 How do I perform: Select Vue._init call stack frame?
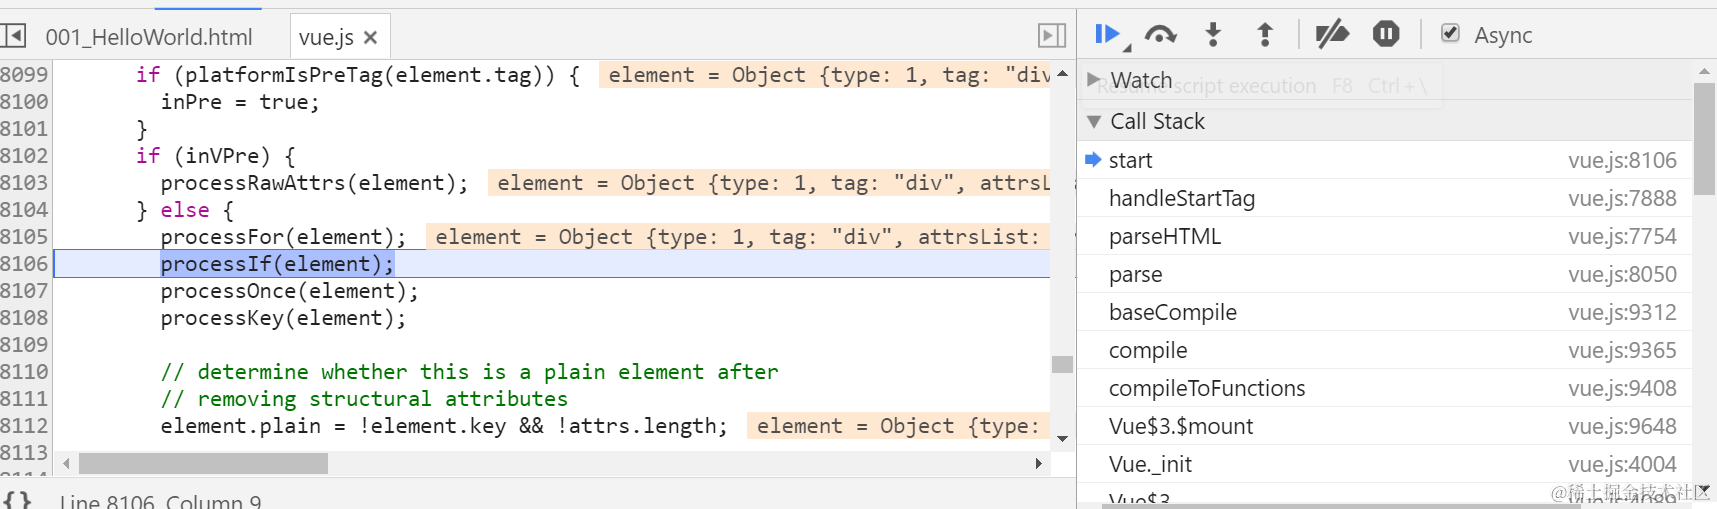(x=1385, y=464)
